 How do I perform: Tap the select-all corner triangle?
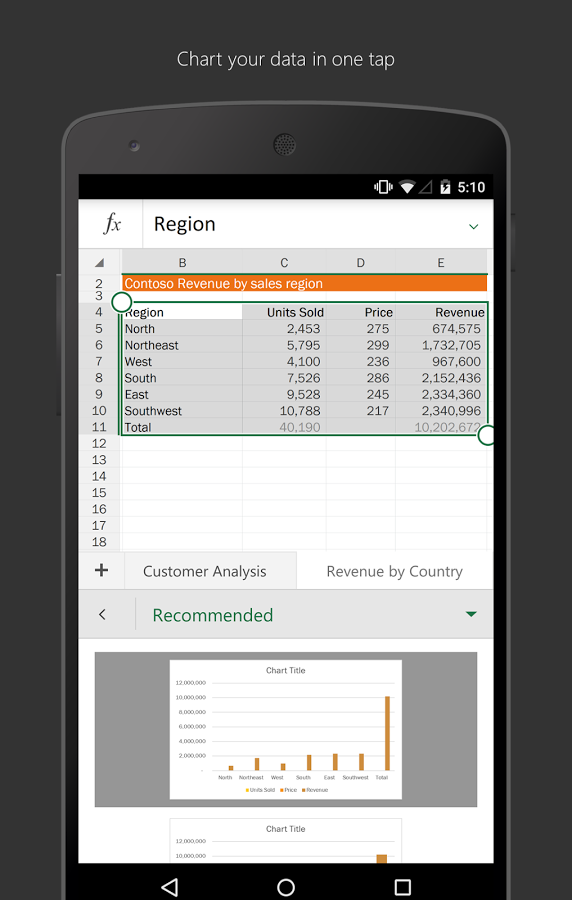(x=99, y=263)
